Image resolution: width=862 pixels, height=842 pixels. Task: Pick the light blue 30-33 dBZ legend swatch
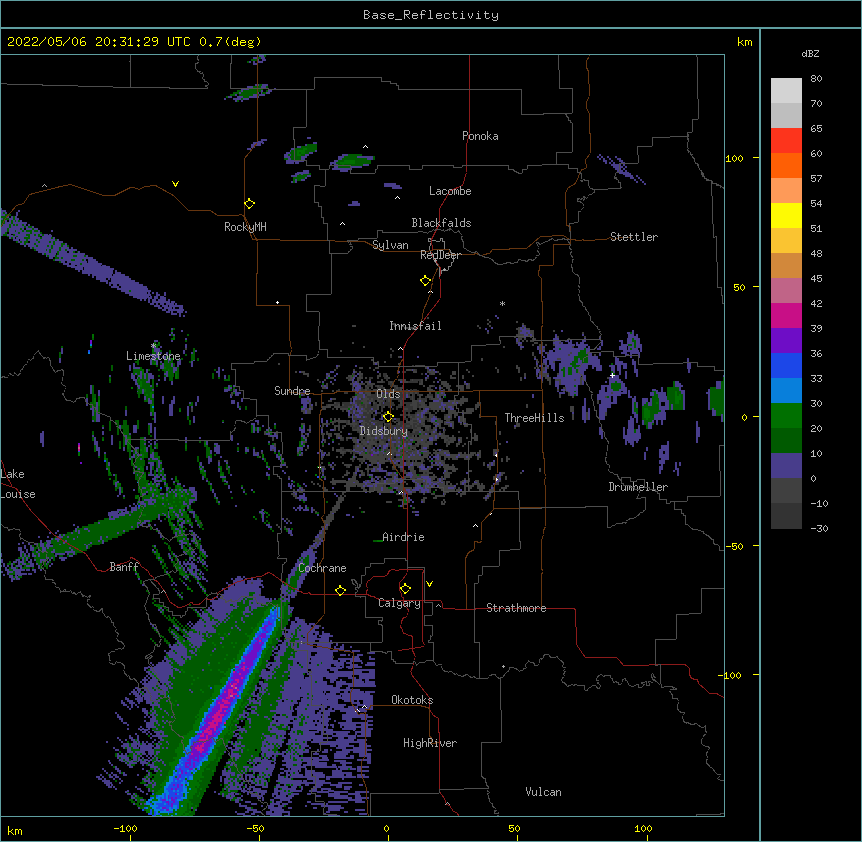point(786,390)
